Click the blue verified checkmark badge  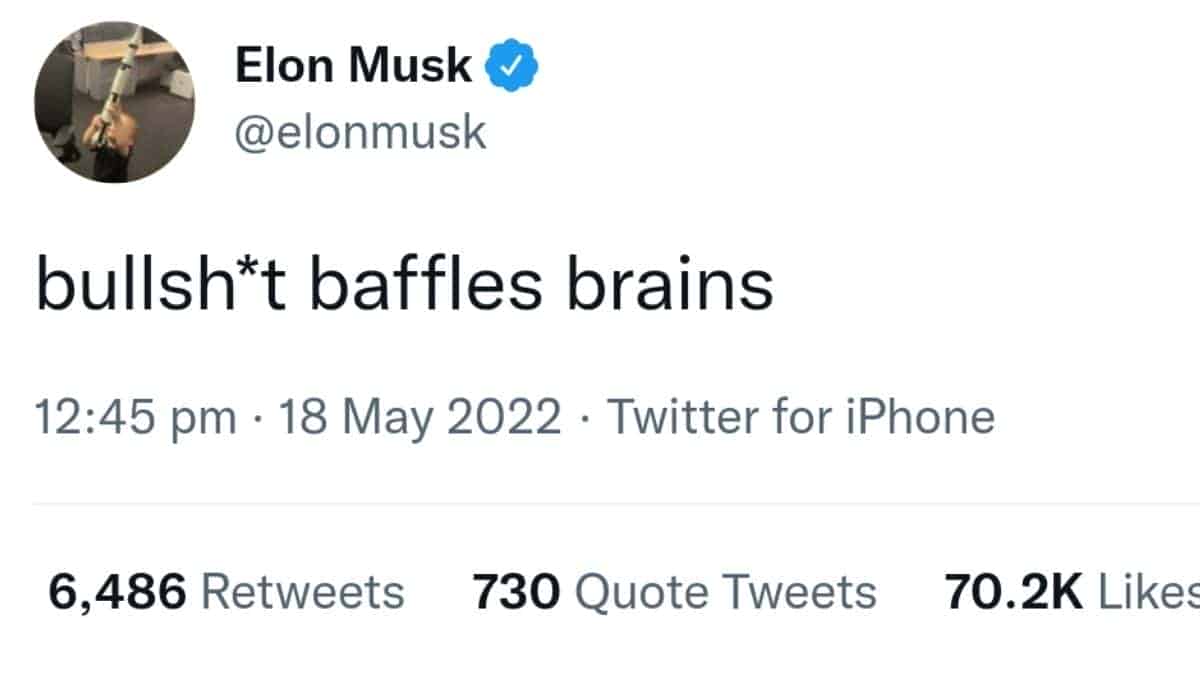(x=512, y=66)
